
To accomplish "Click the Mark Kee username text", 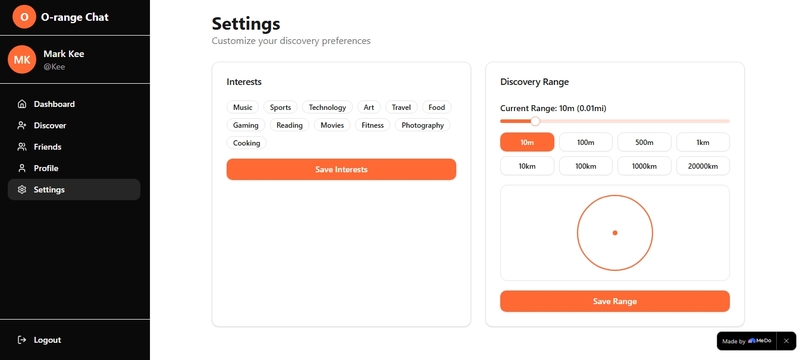I will pos(64,54).
